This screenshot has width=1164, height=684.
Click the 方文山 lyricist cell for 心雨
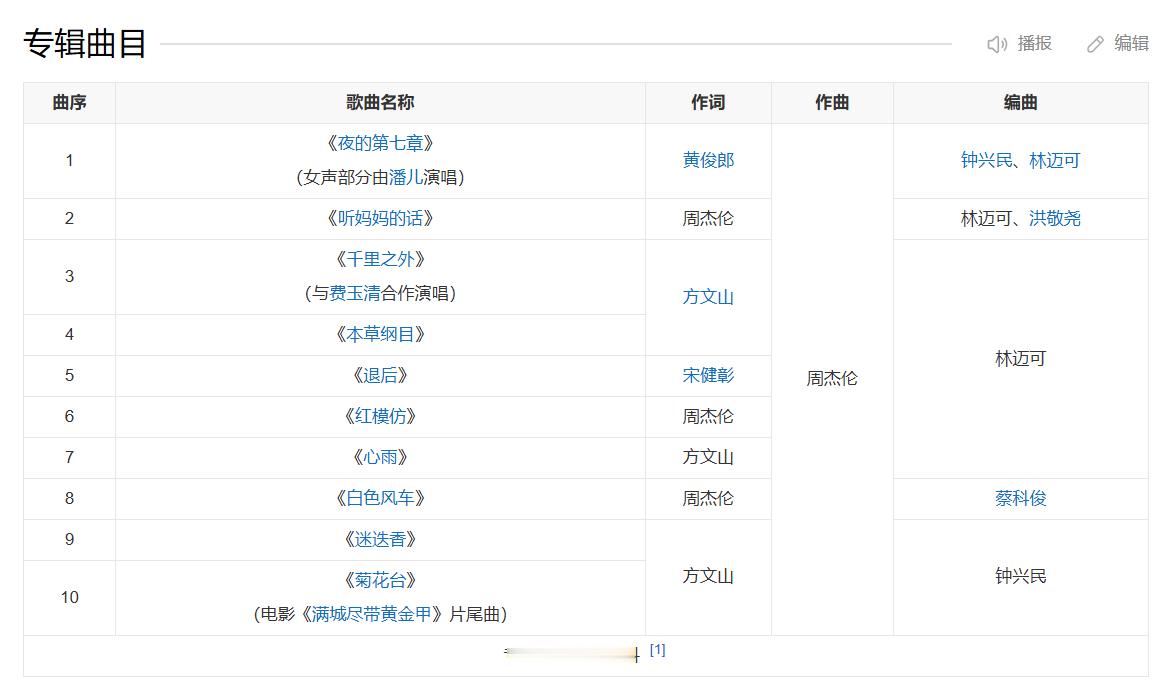click(x=708, y=457)
